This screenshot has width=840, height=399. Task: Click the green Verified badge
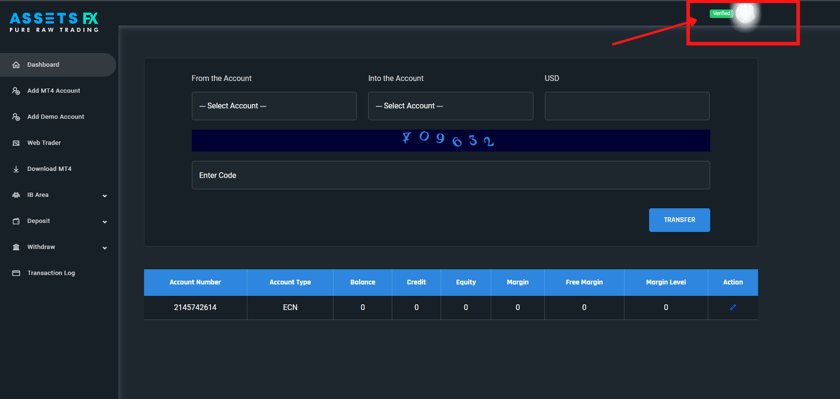(x=721, y=13)
